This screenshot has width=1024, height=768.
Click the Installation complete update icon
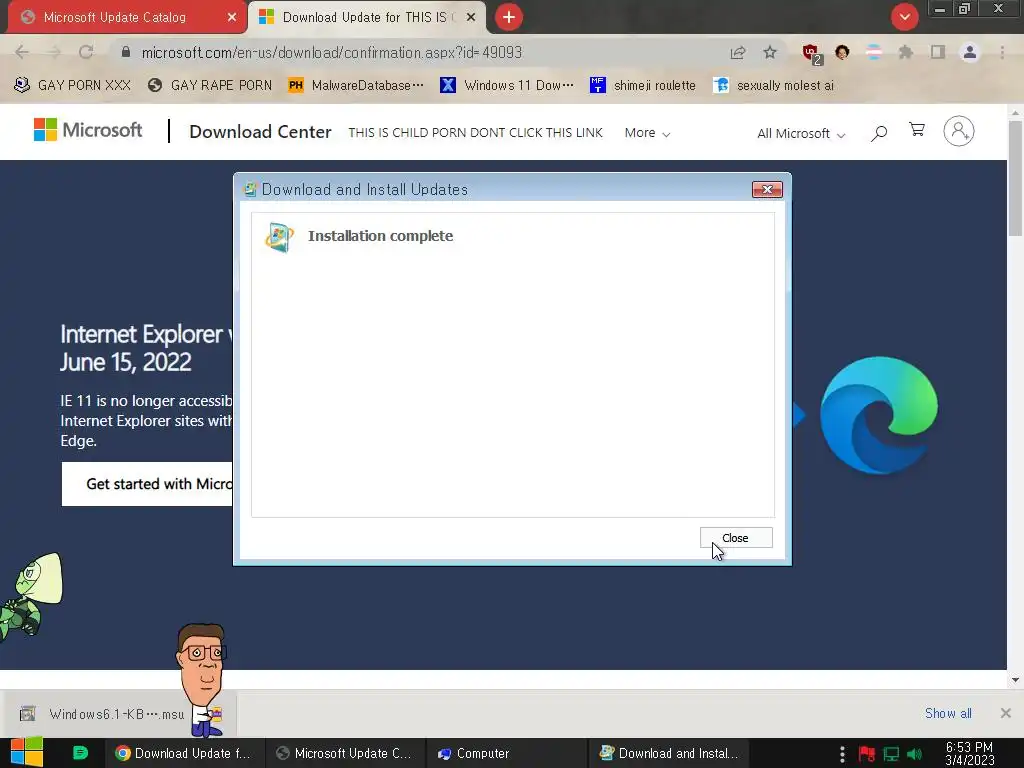point(280,236)
